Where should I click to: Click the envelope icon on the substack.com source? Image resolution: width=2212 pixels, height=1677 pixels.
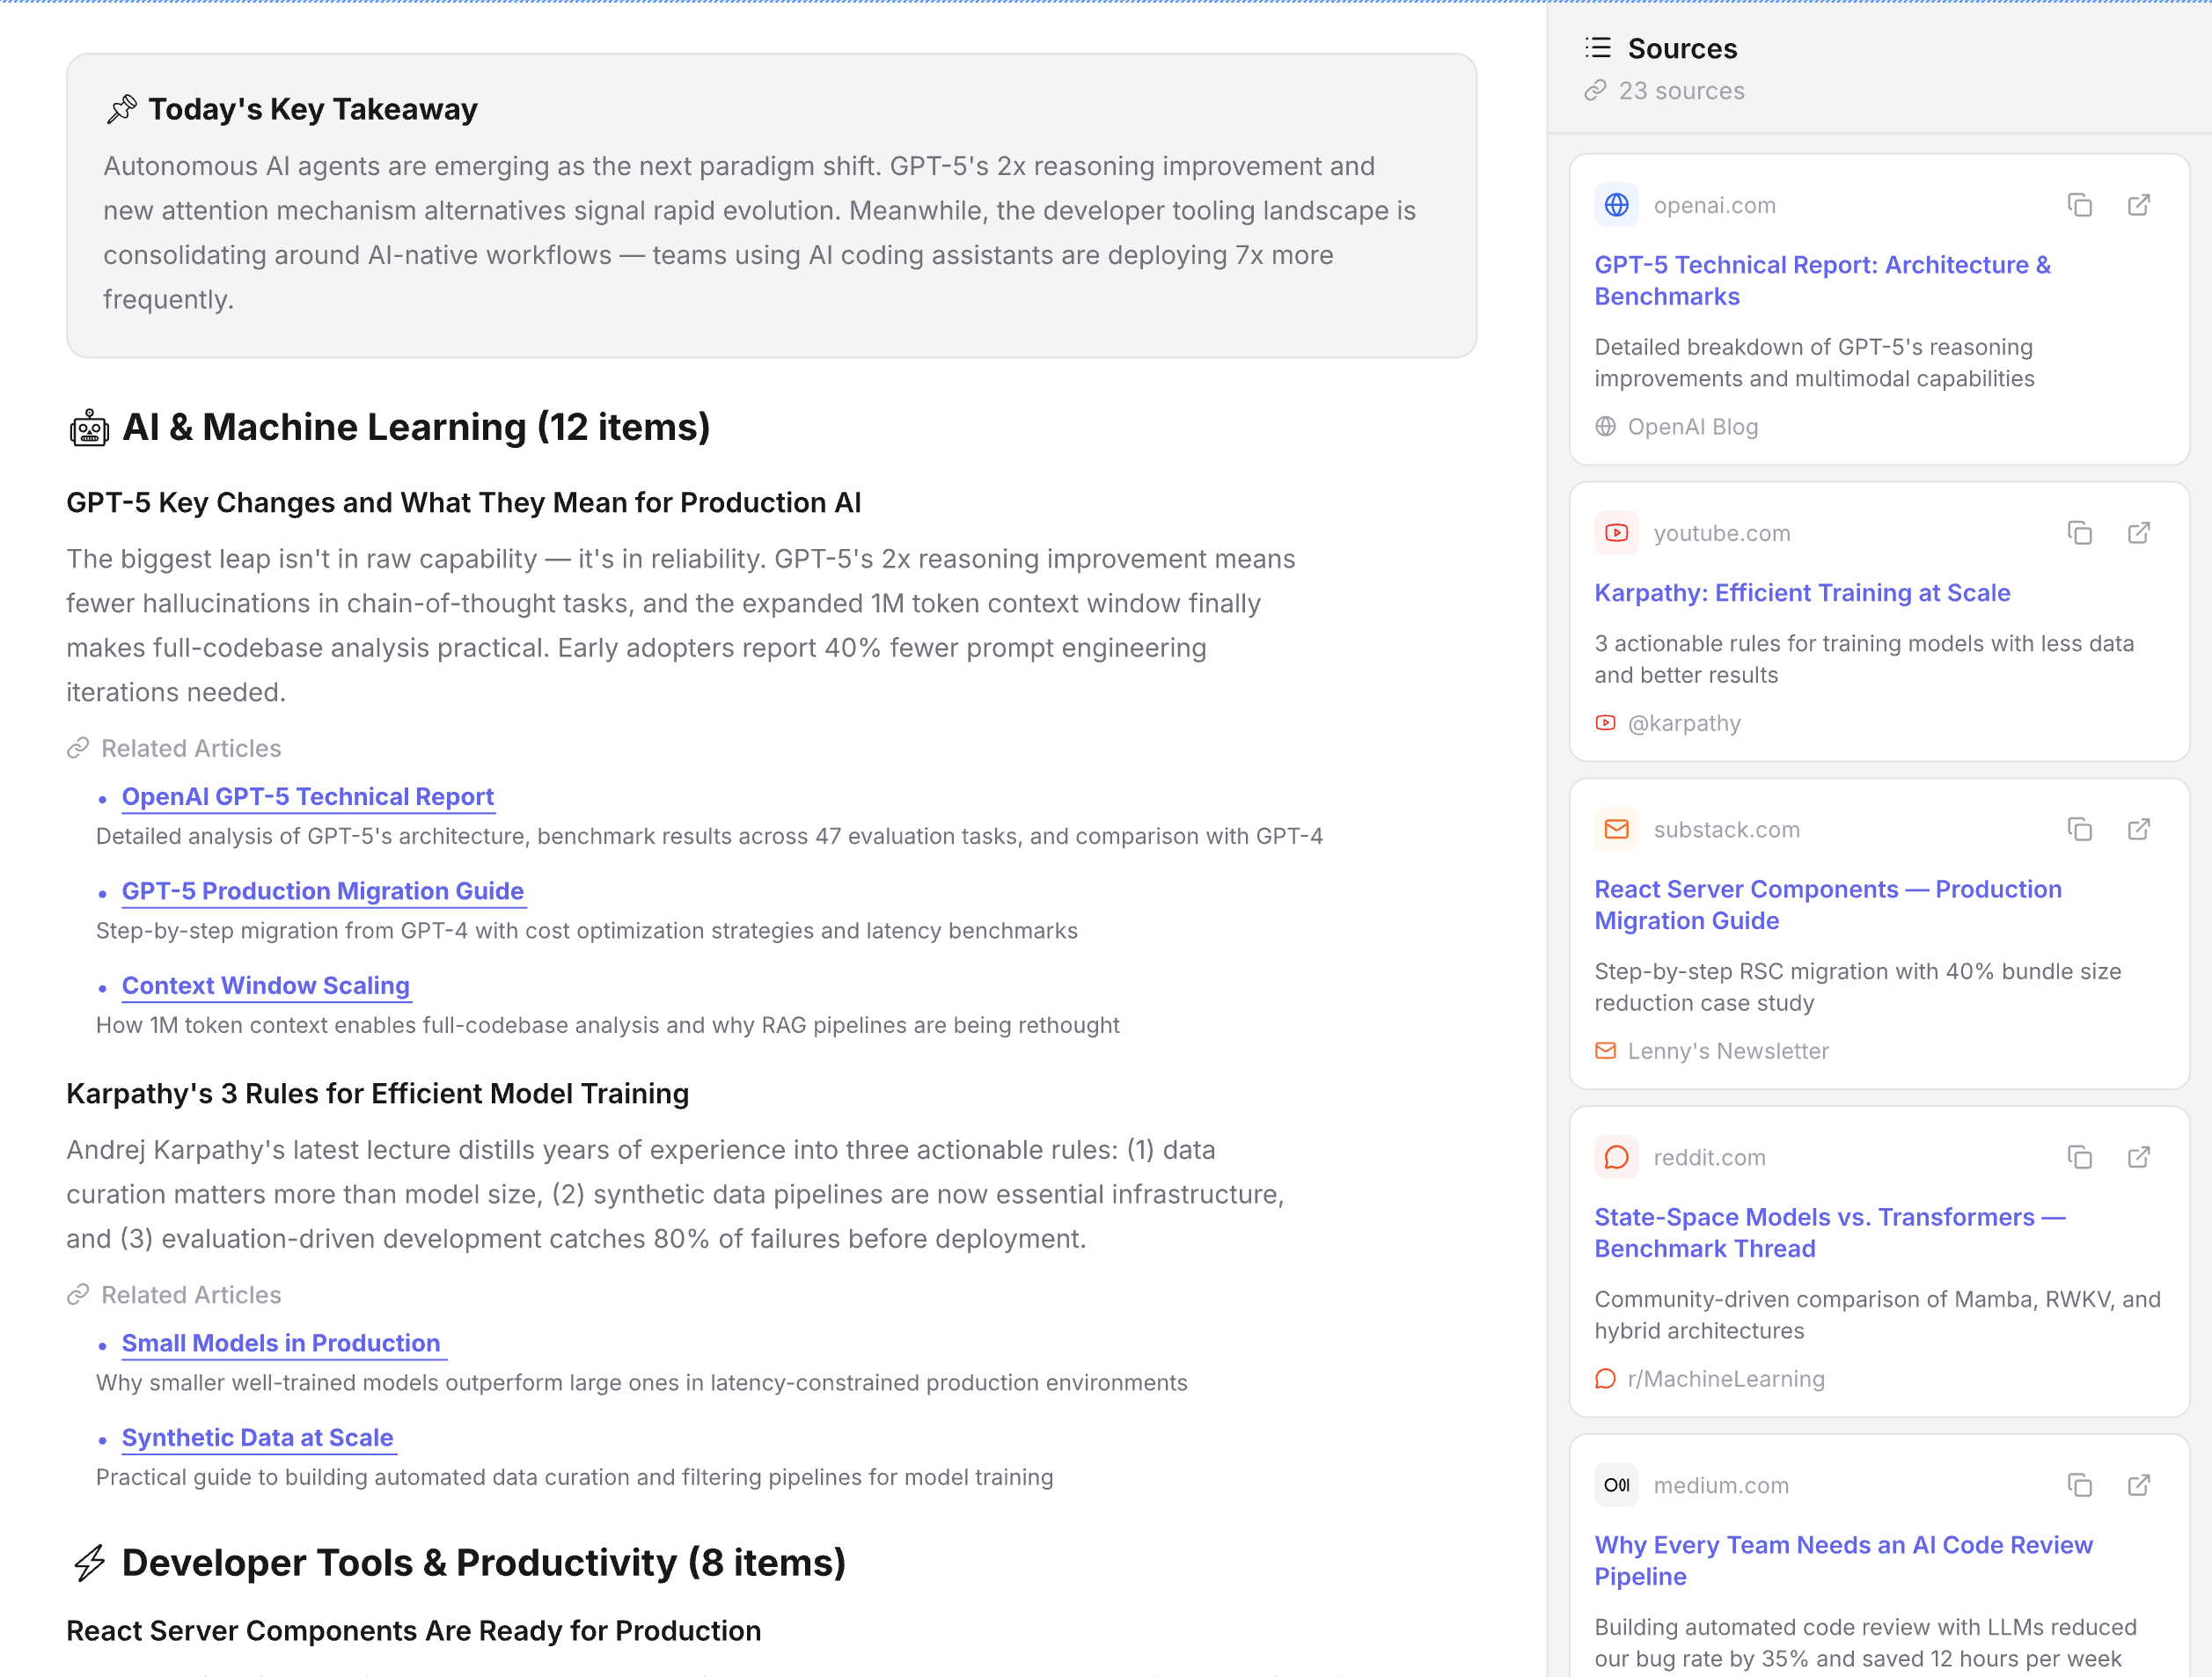point(1616,829)
